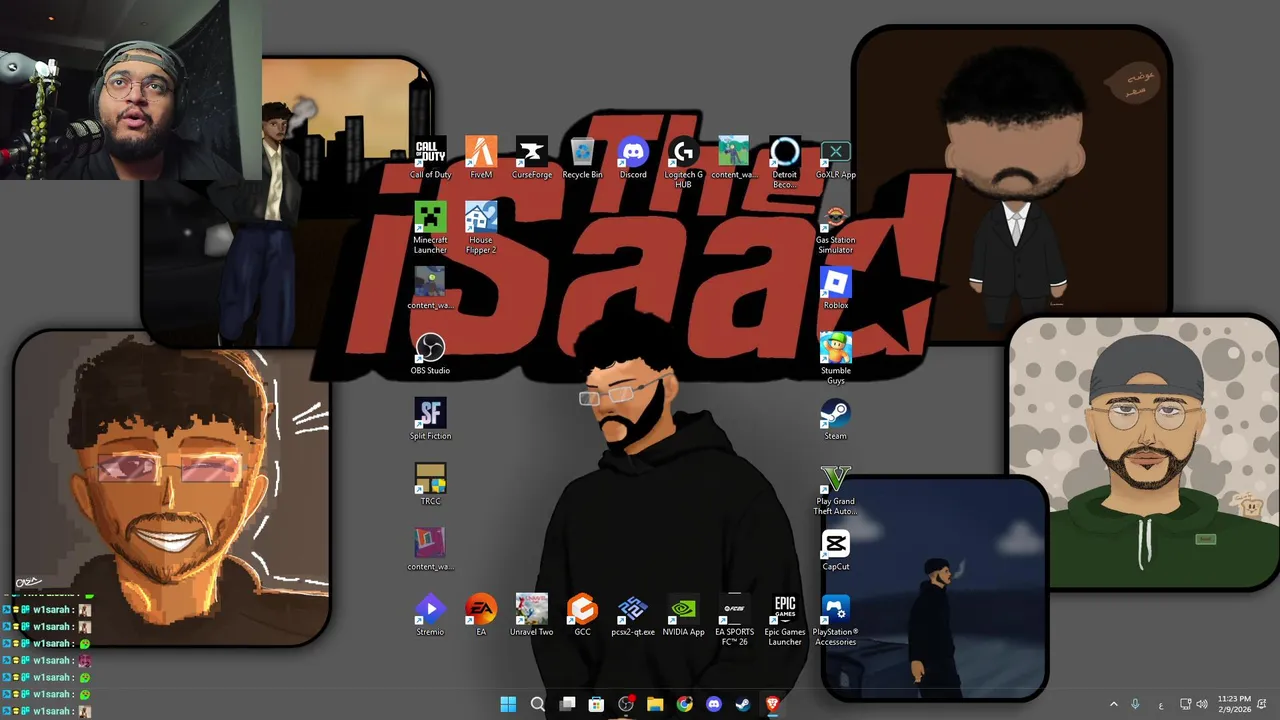This screenshot has width=1280, height=720.
Task: Open the volume control tray icon
Action: (1202, 704)
